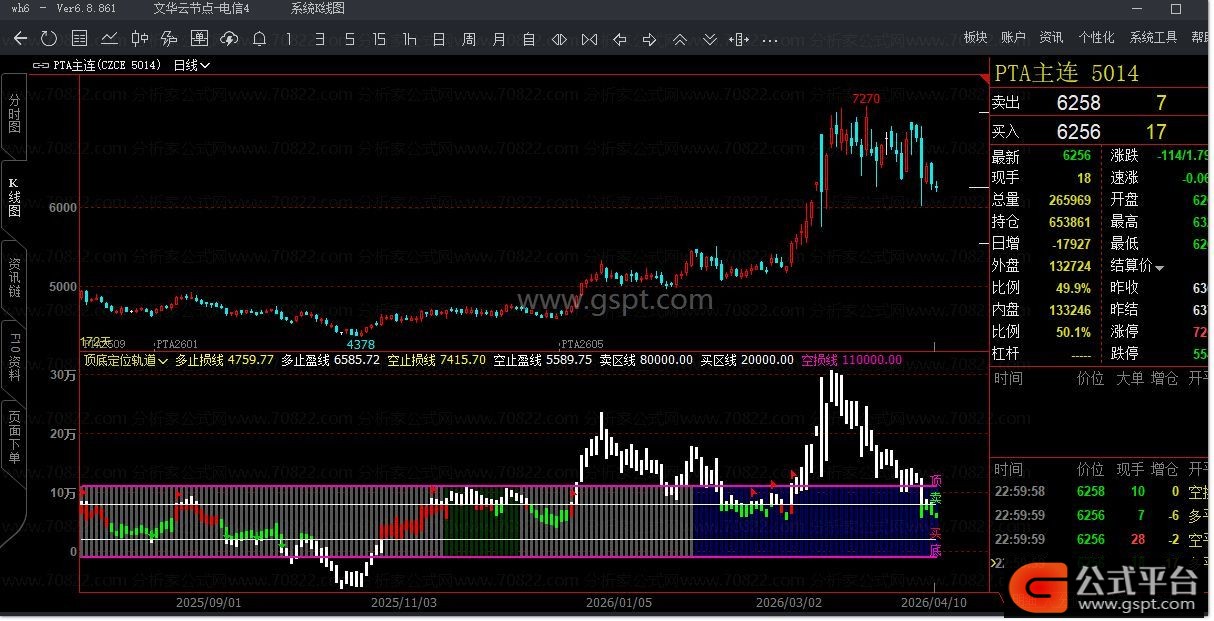Image resolution: width=1214 pixels, height=621 pixels.
Task: Open the 页面下单 side tab
Action: [14, 436]
